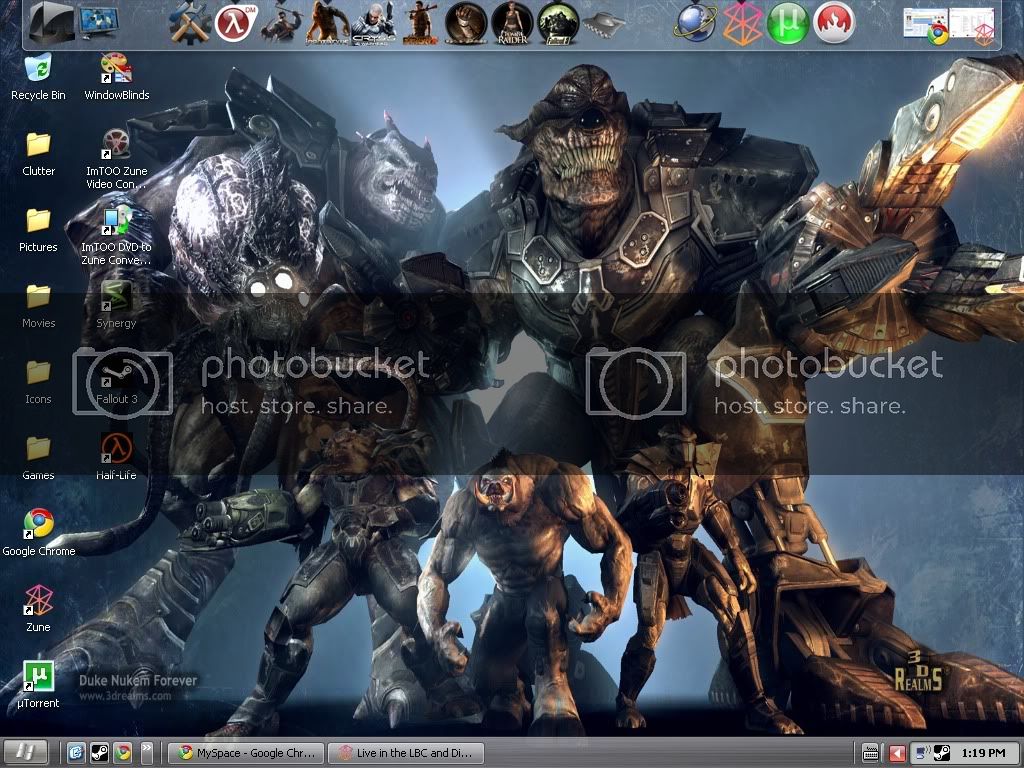Switch to Chrome window thumbnail in dock
Screen dimensions: 1024x768
pos(925,25)
